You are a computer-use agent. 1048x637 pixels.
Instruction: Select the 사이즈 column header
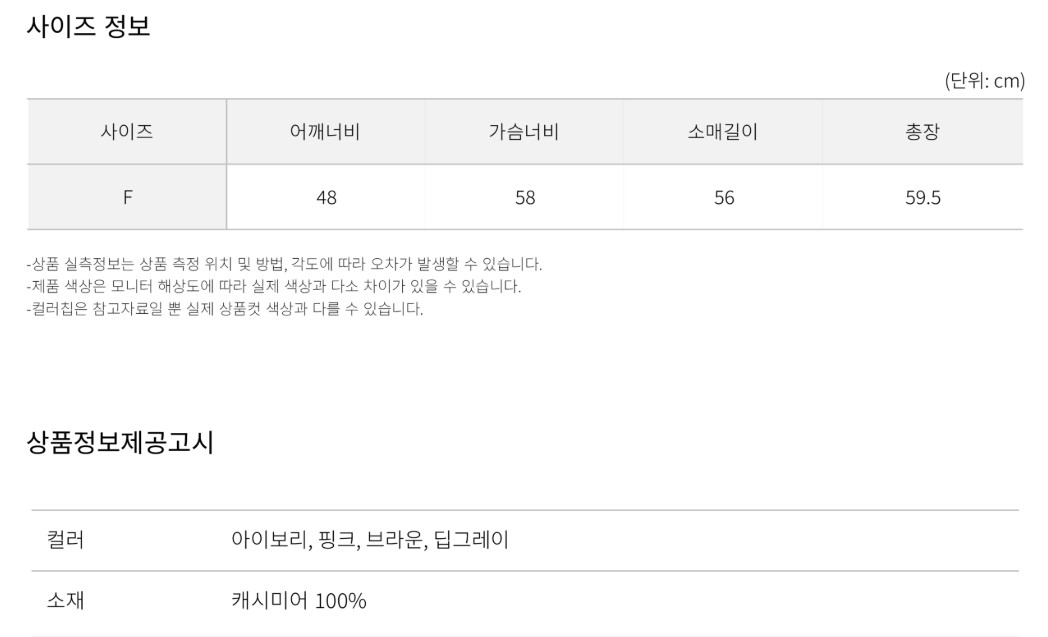pyautogui.click(x=127, y=132)
